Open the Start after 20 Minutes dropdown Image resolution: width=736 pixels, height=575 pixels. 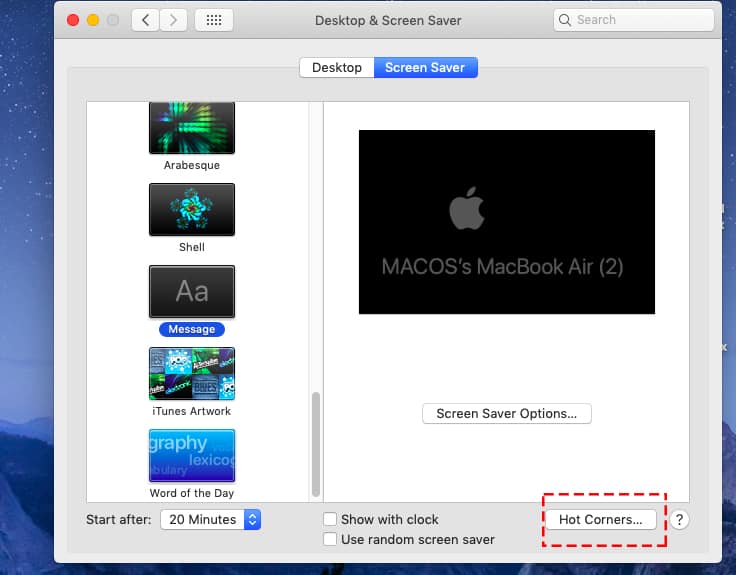tap(210, 519)
